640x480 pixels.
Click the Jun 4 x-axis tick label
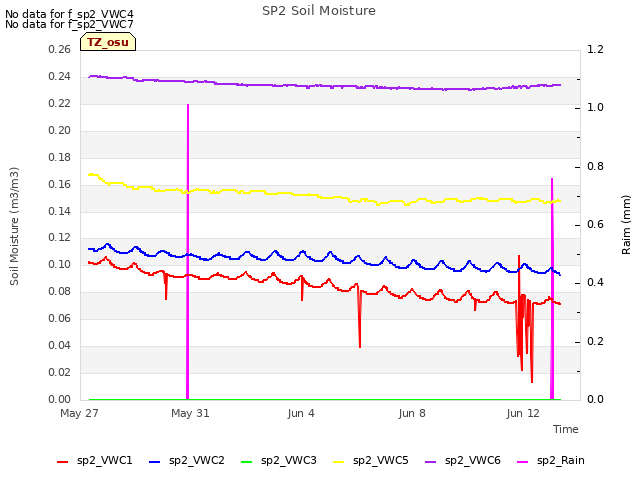click(301, 413)
